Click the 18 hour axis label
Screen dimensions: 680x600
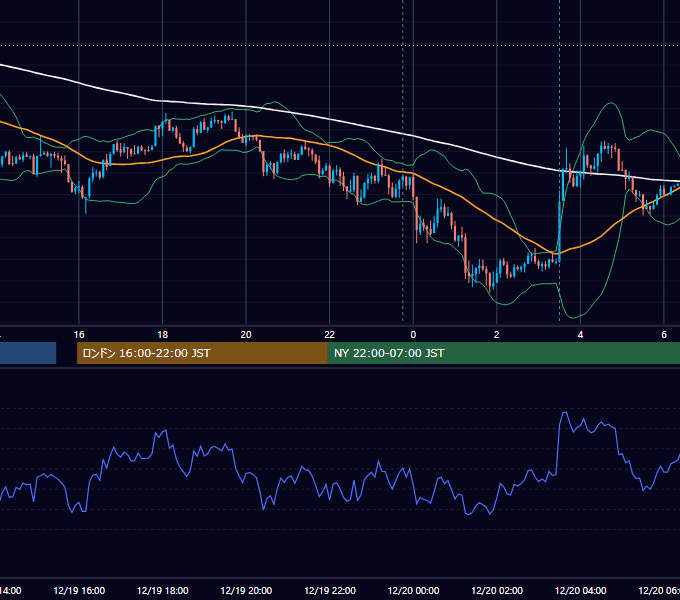point(162,335)
